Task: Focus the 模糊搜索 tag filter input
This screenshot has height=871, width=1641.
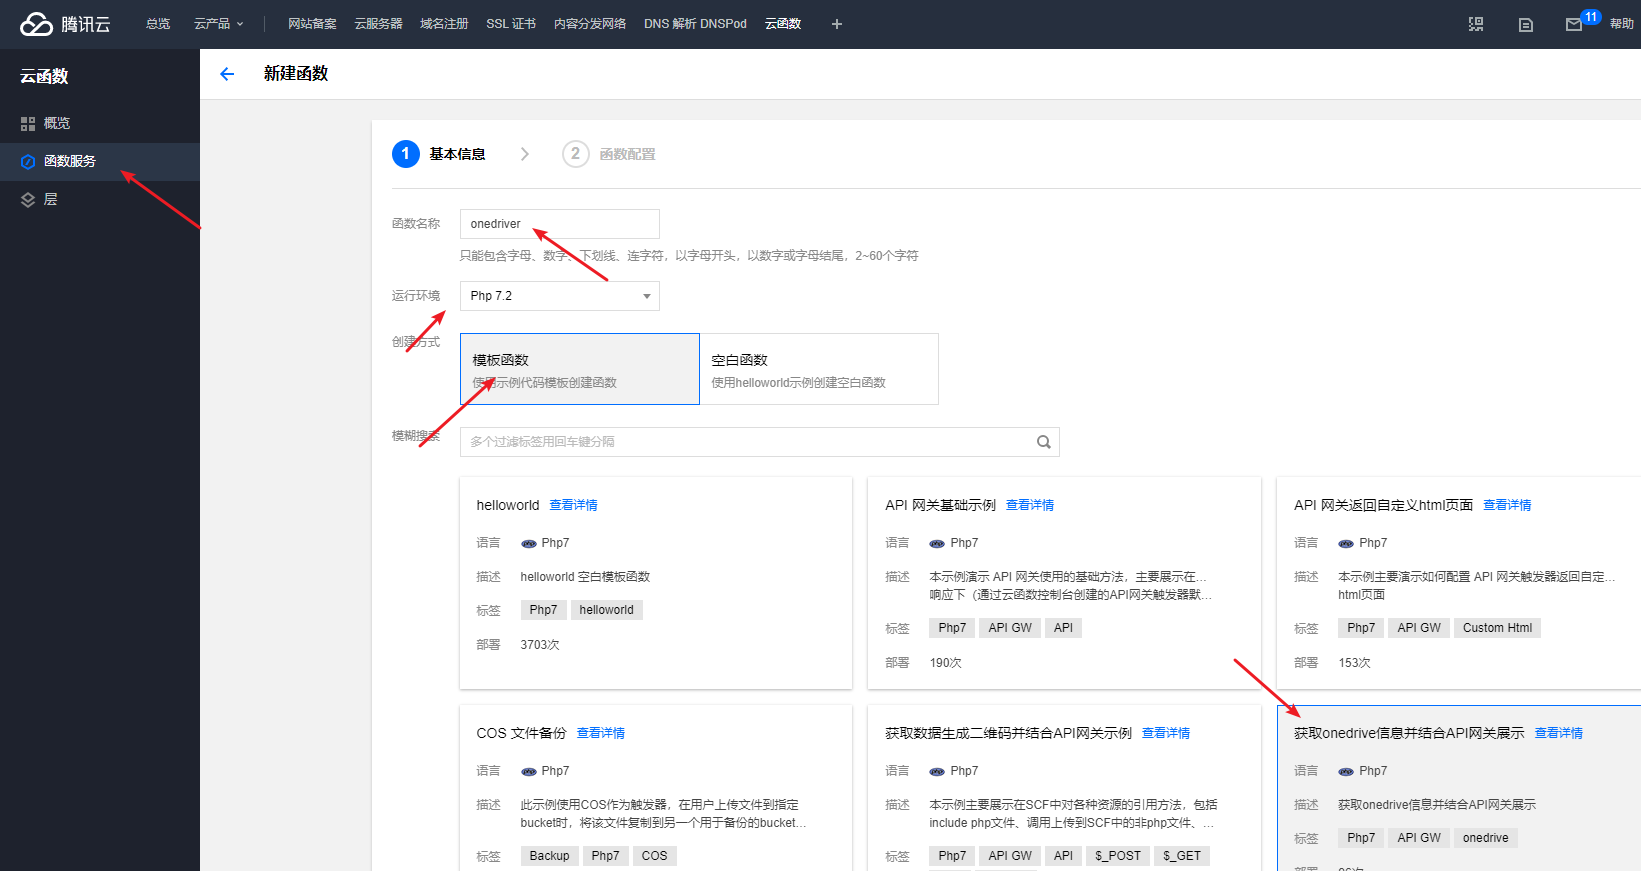Action: coord(760,442)
